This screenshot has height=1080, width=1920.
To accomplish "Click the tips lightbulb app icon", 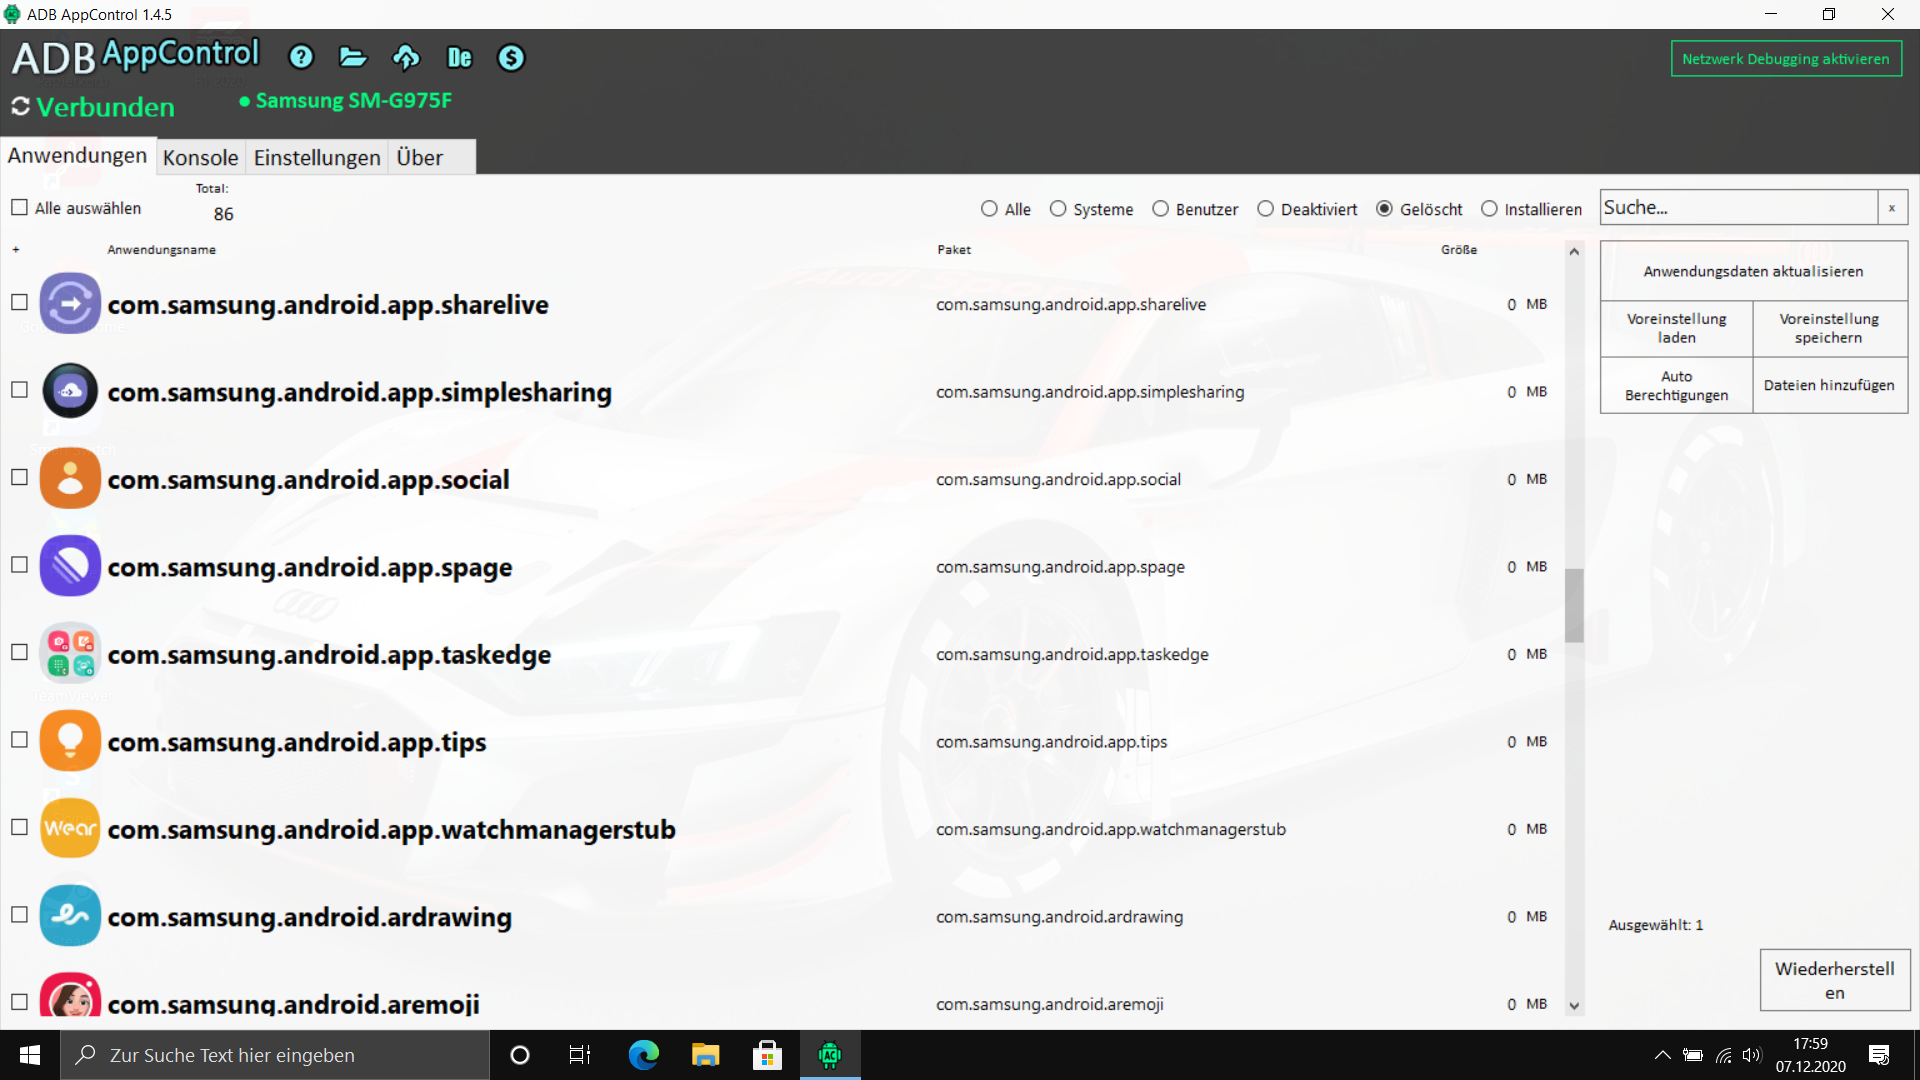I will [70, 741].
